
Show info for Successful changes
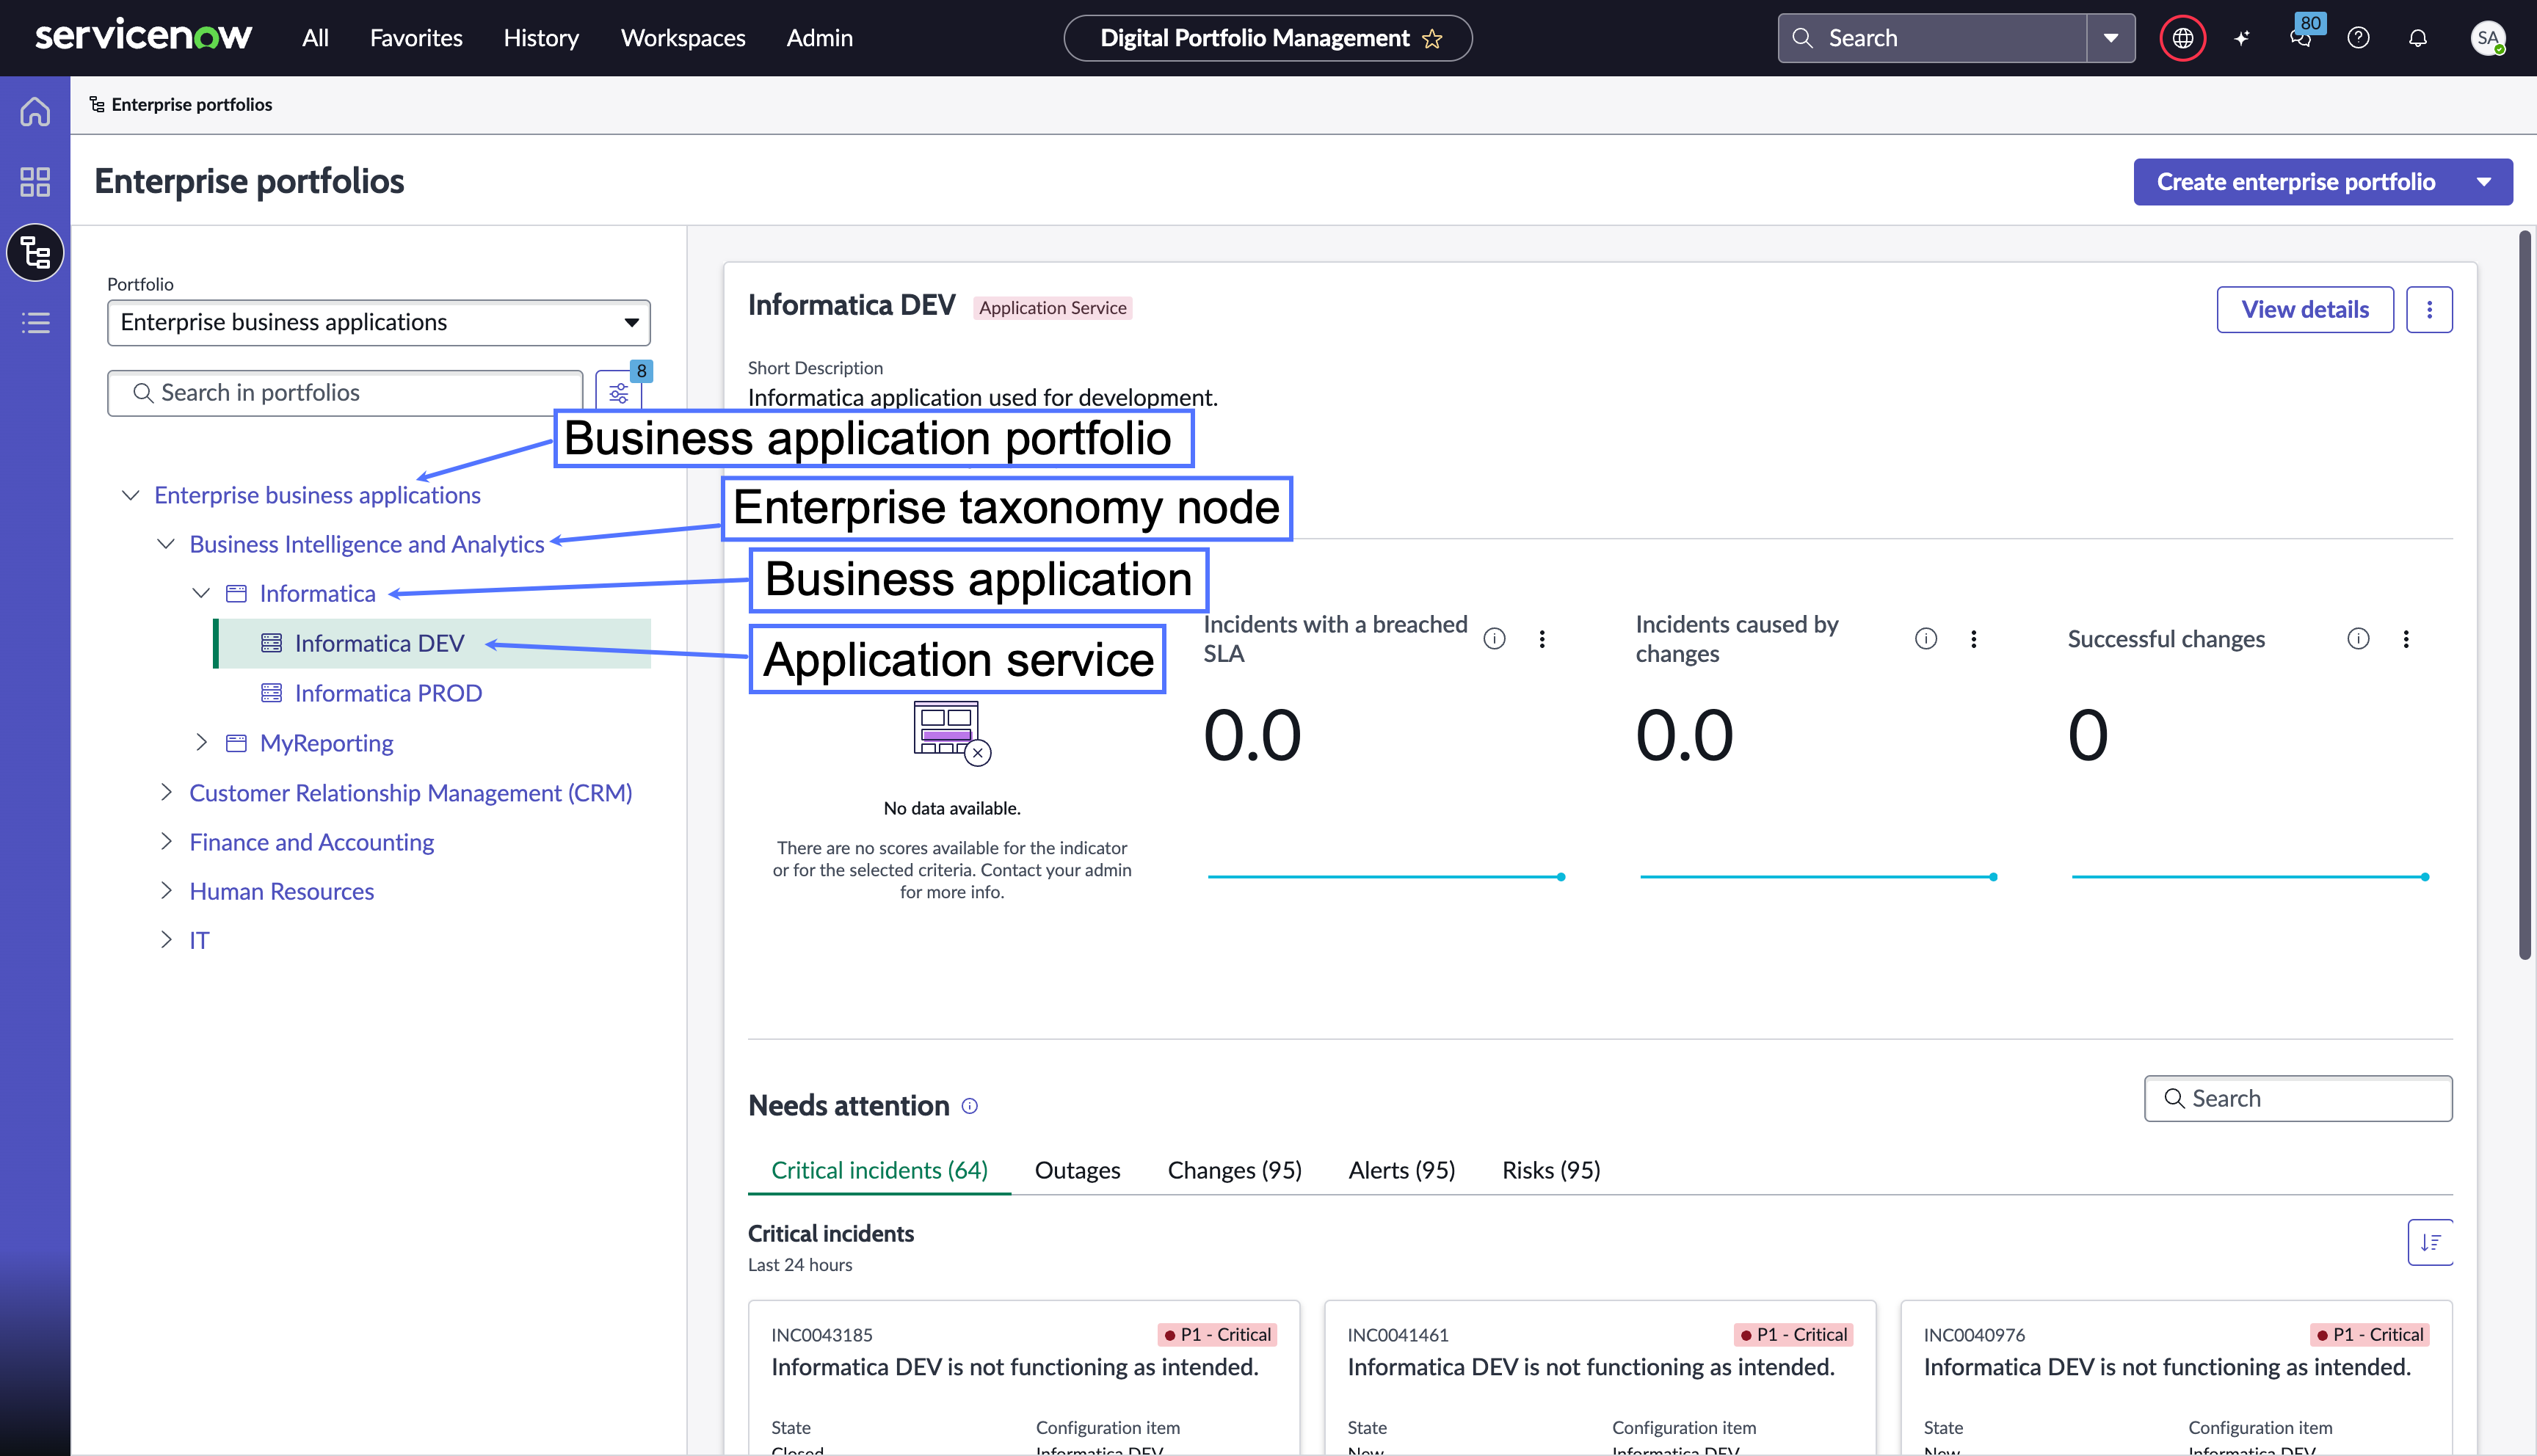click(x=2358, y=638)
